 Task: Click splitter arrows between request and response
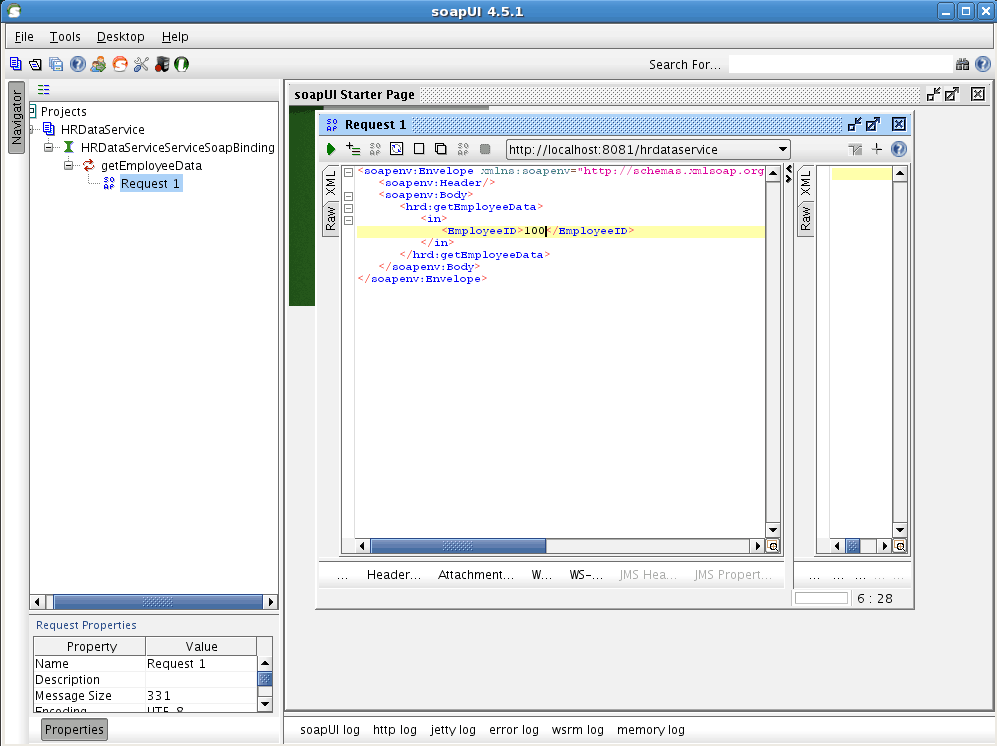pyautogui.click(x=789, y=174)
